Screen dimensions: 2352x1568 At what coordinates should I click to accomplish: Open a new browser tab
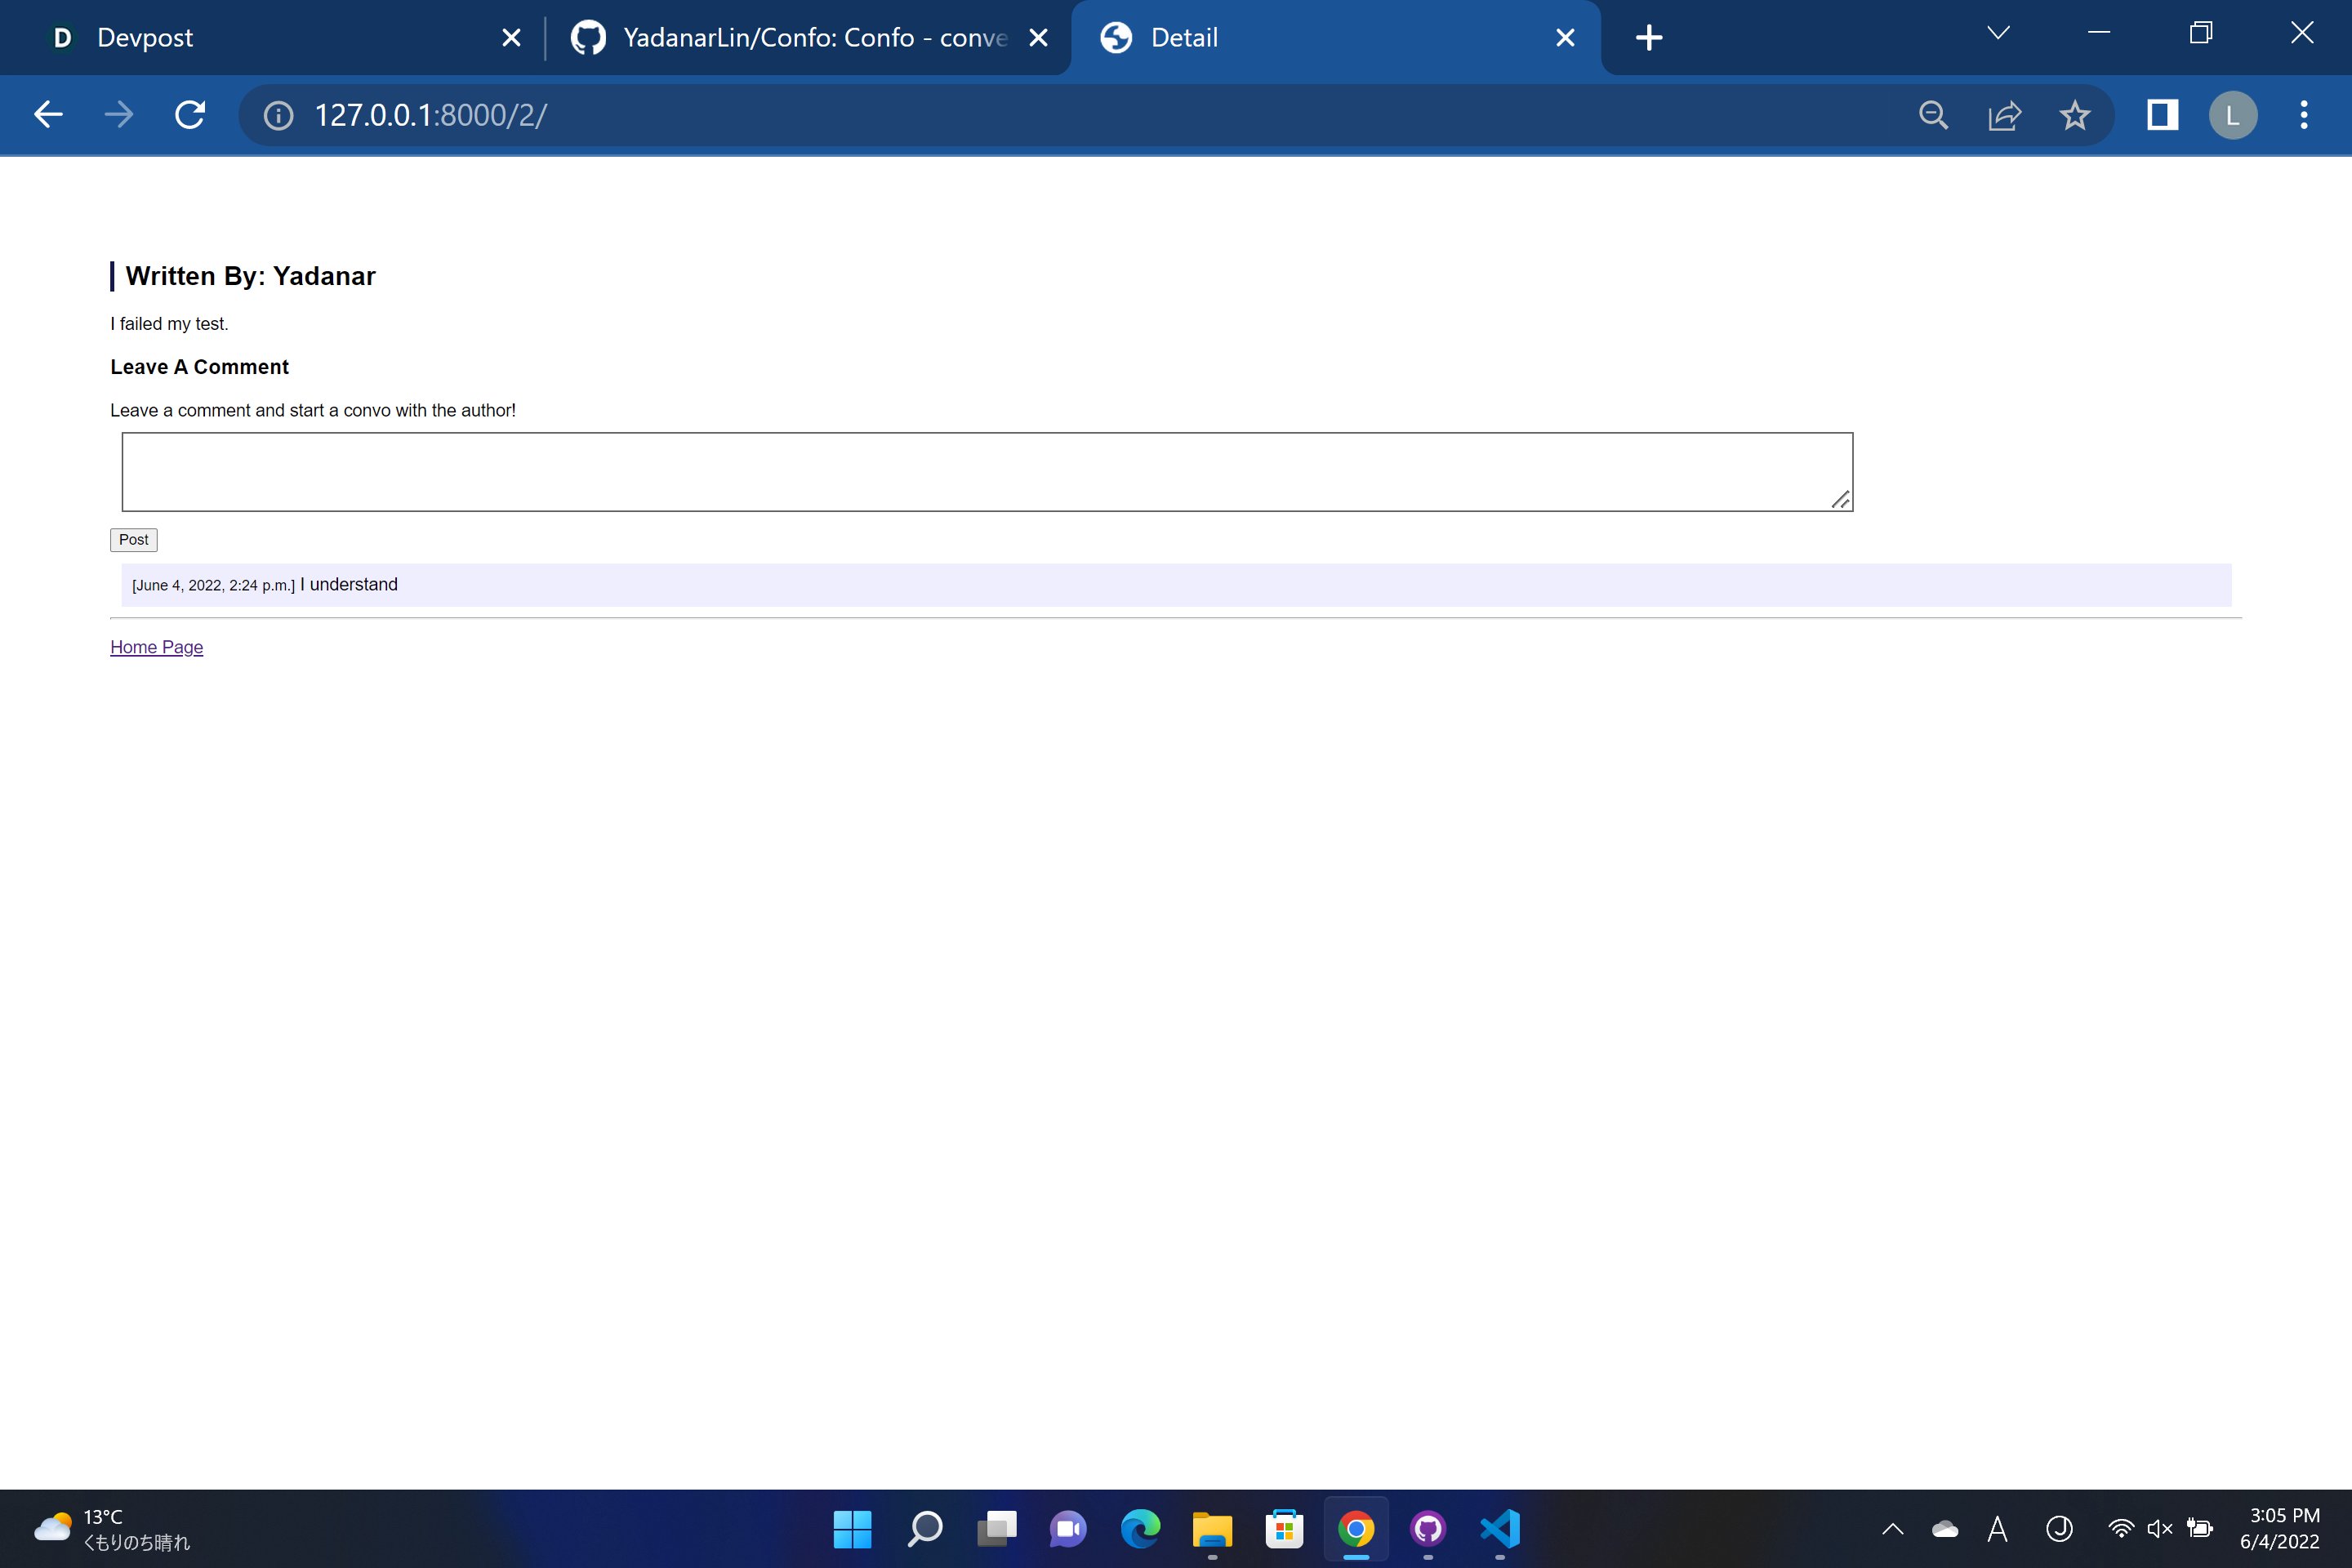click(1648, 38)
